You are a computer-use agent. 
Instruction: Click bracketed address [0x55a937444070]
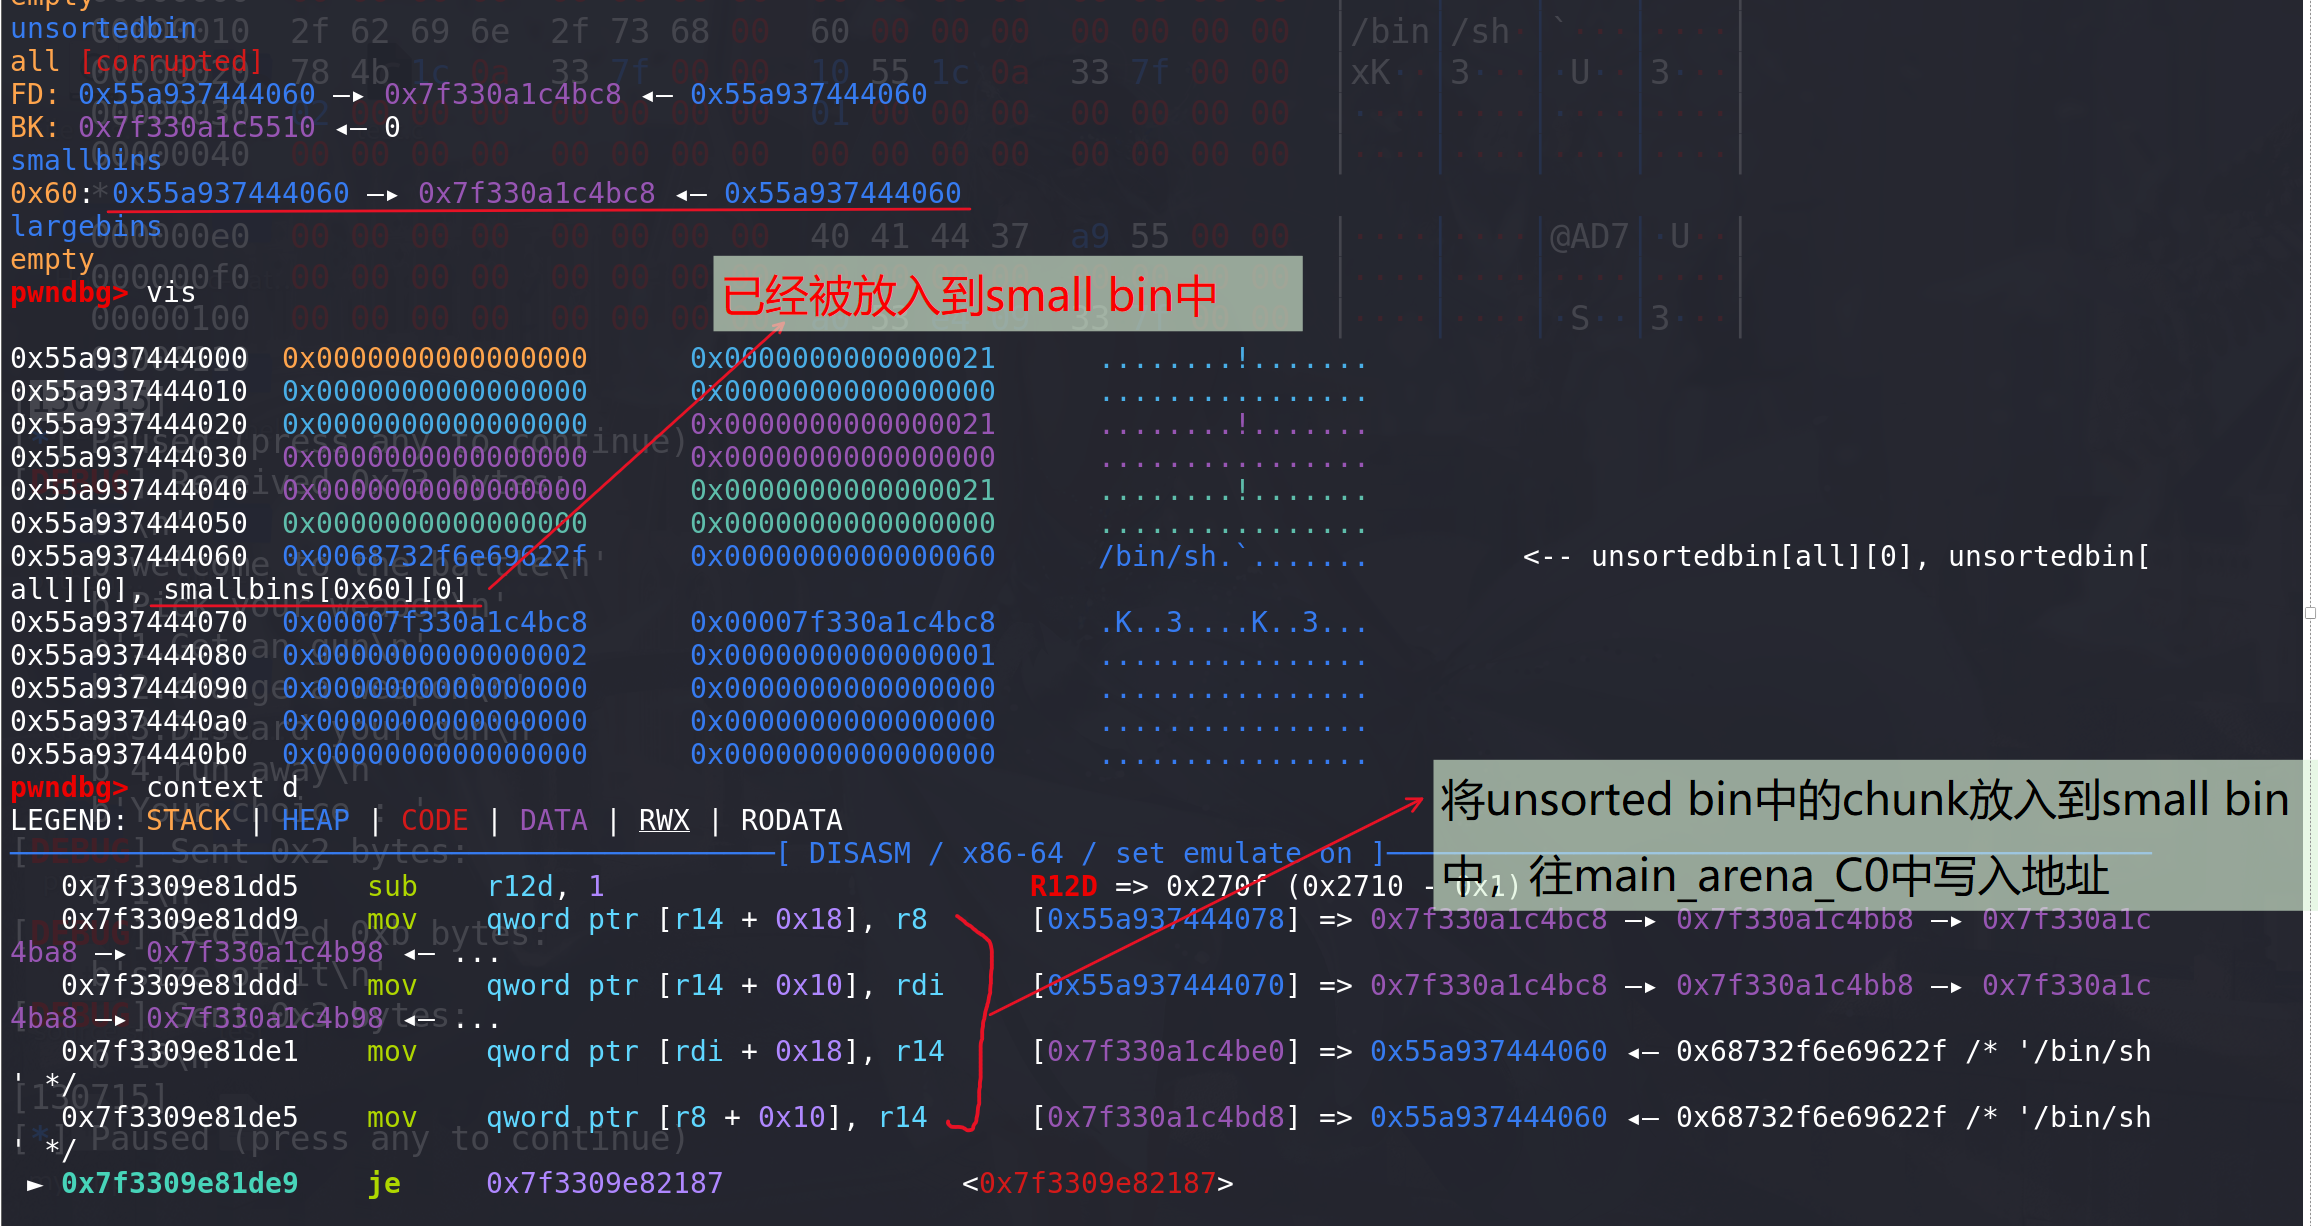pyautogui.click(x=1165, y=985)
